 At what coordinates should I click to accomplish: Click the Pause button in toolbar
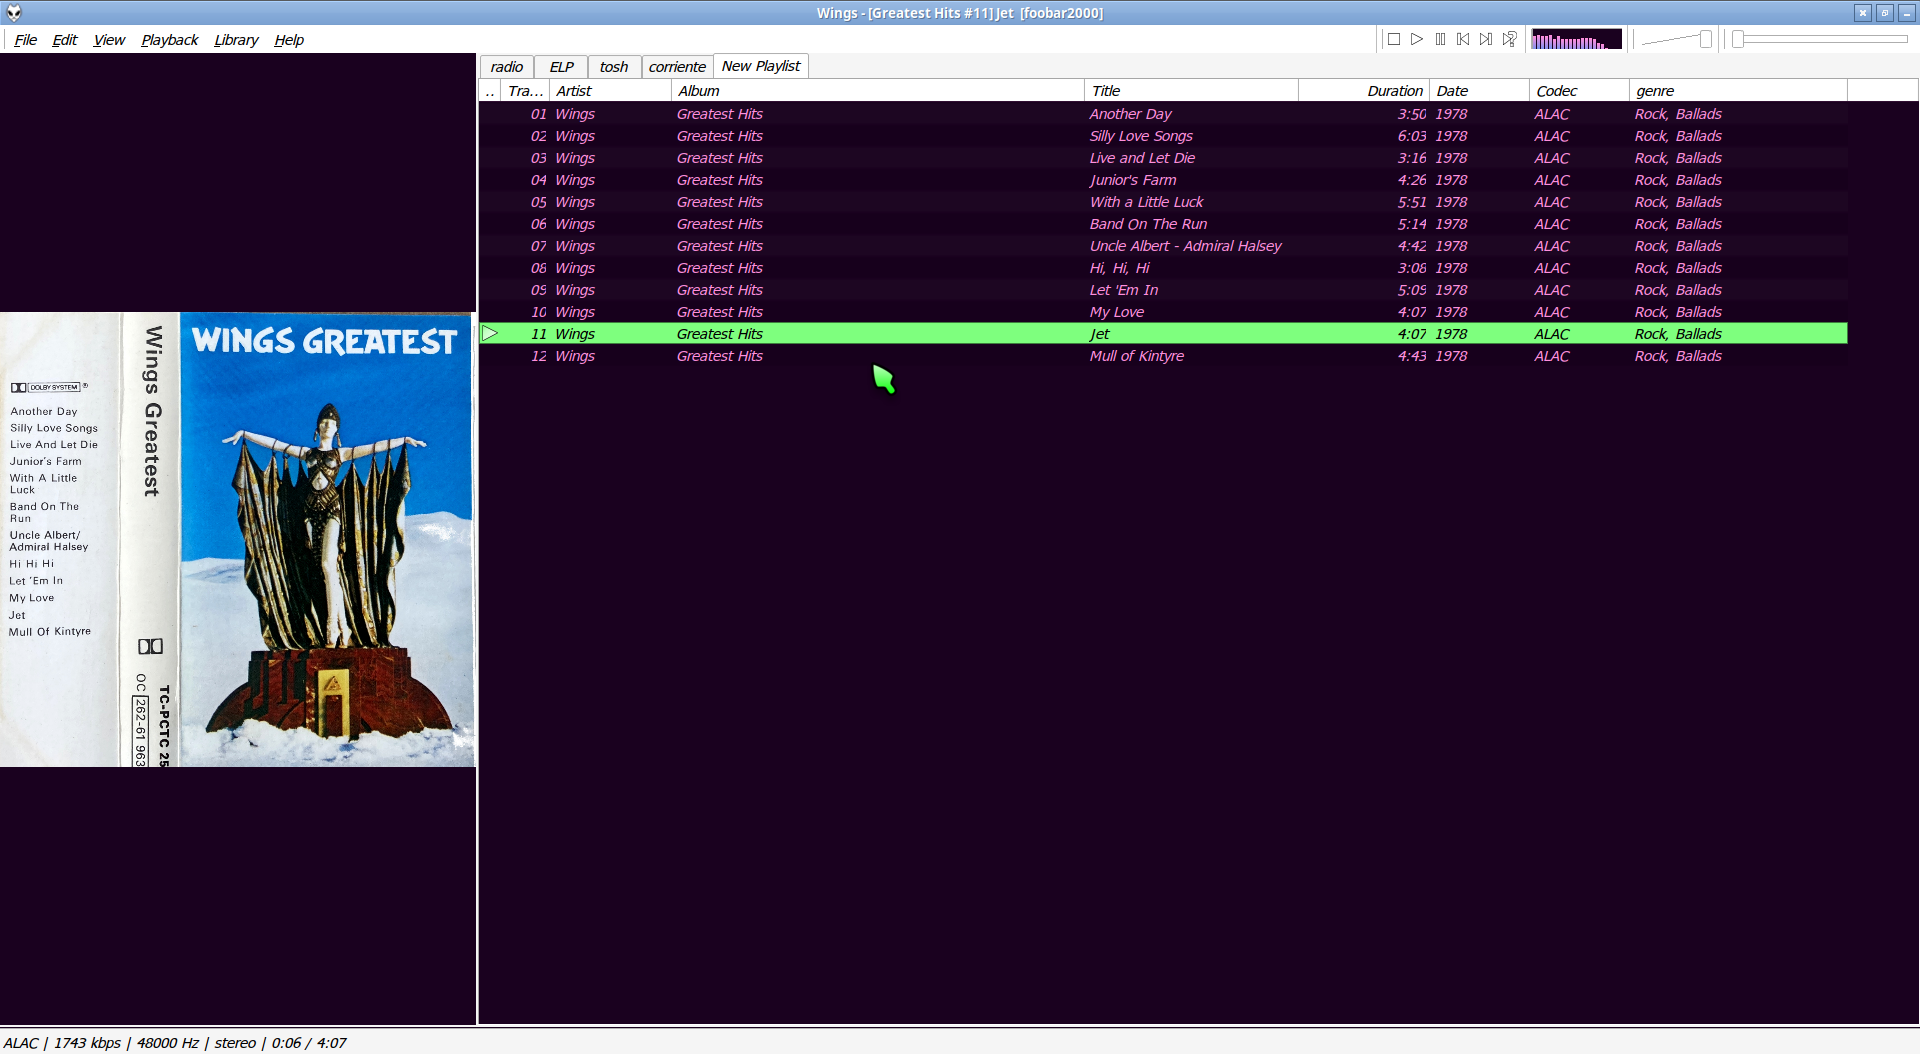[x=1440, y=39]
